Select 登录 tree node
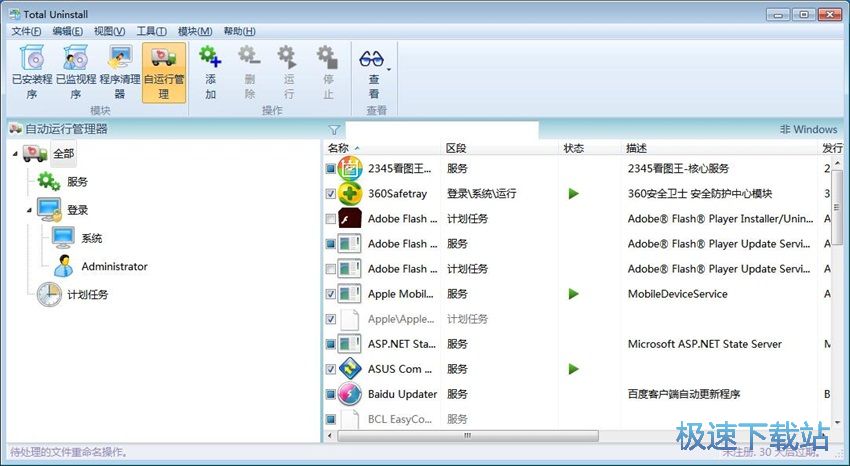 78,210
